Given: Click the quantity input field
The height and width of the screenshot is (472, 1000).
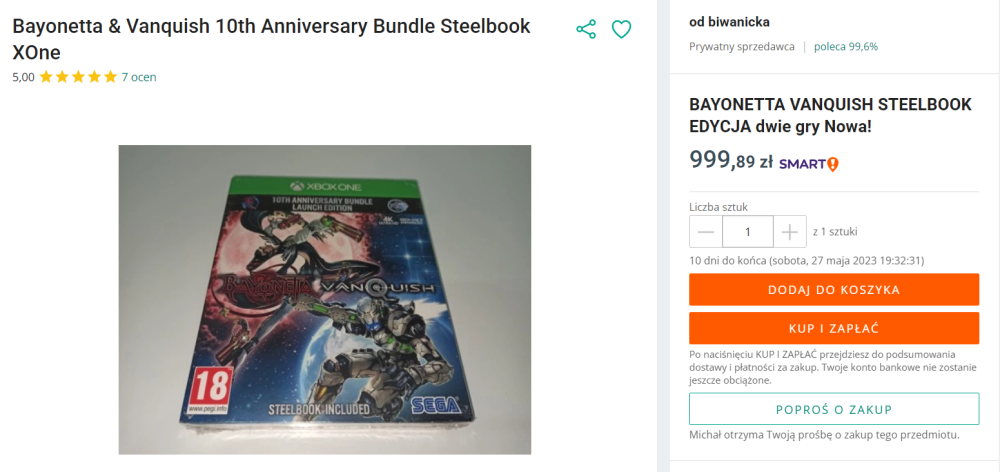Looking at the screenshot, I should (x=748, y=232).
